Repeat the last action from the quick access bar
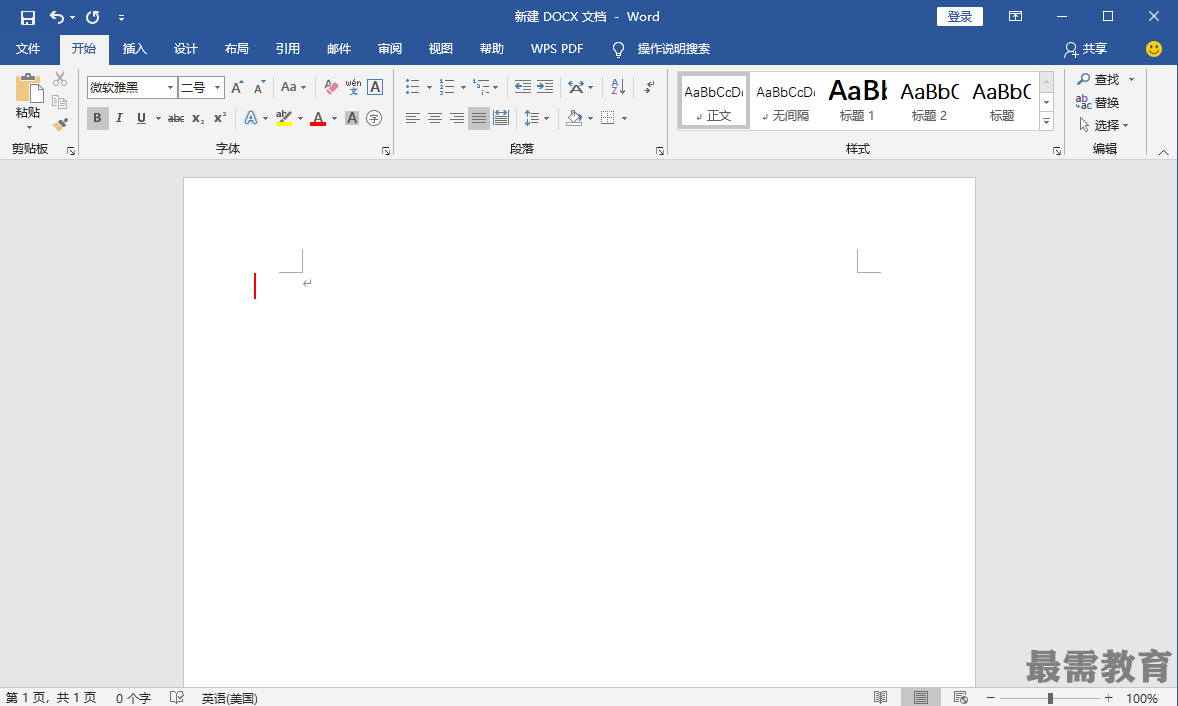Screen dimensions: 1178x706 click(92, 17)
